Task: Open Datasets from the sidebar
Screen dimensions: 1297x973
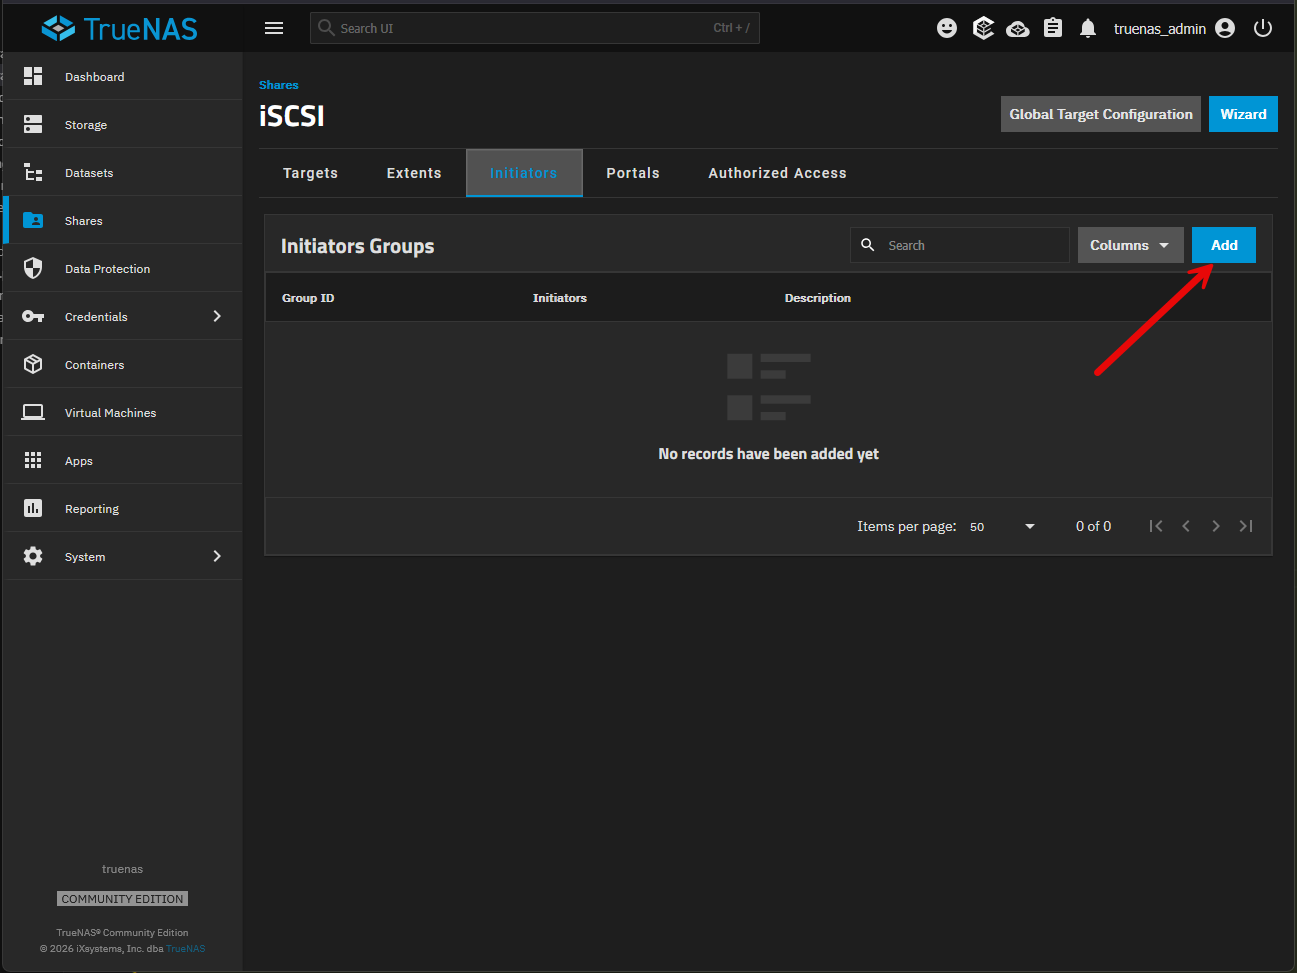Action: tap(125, 172)
